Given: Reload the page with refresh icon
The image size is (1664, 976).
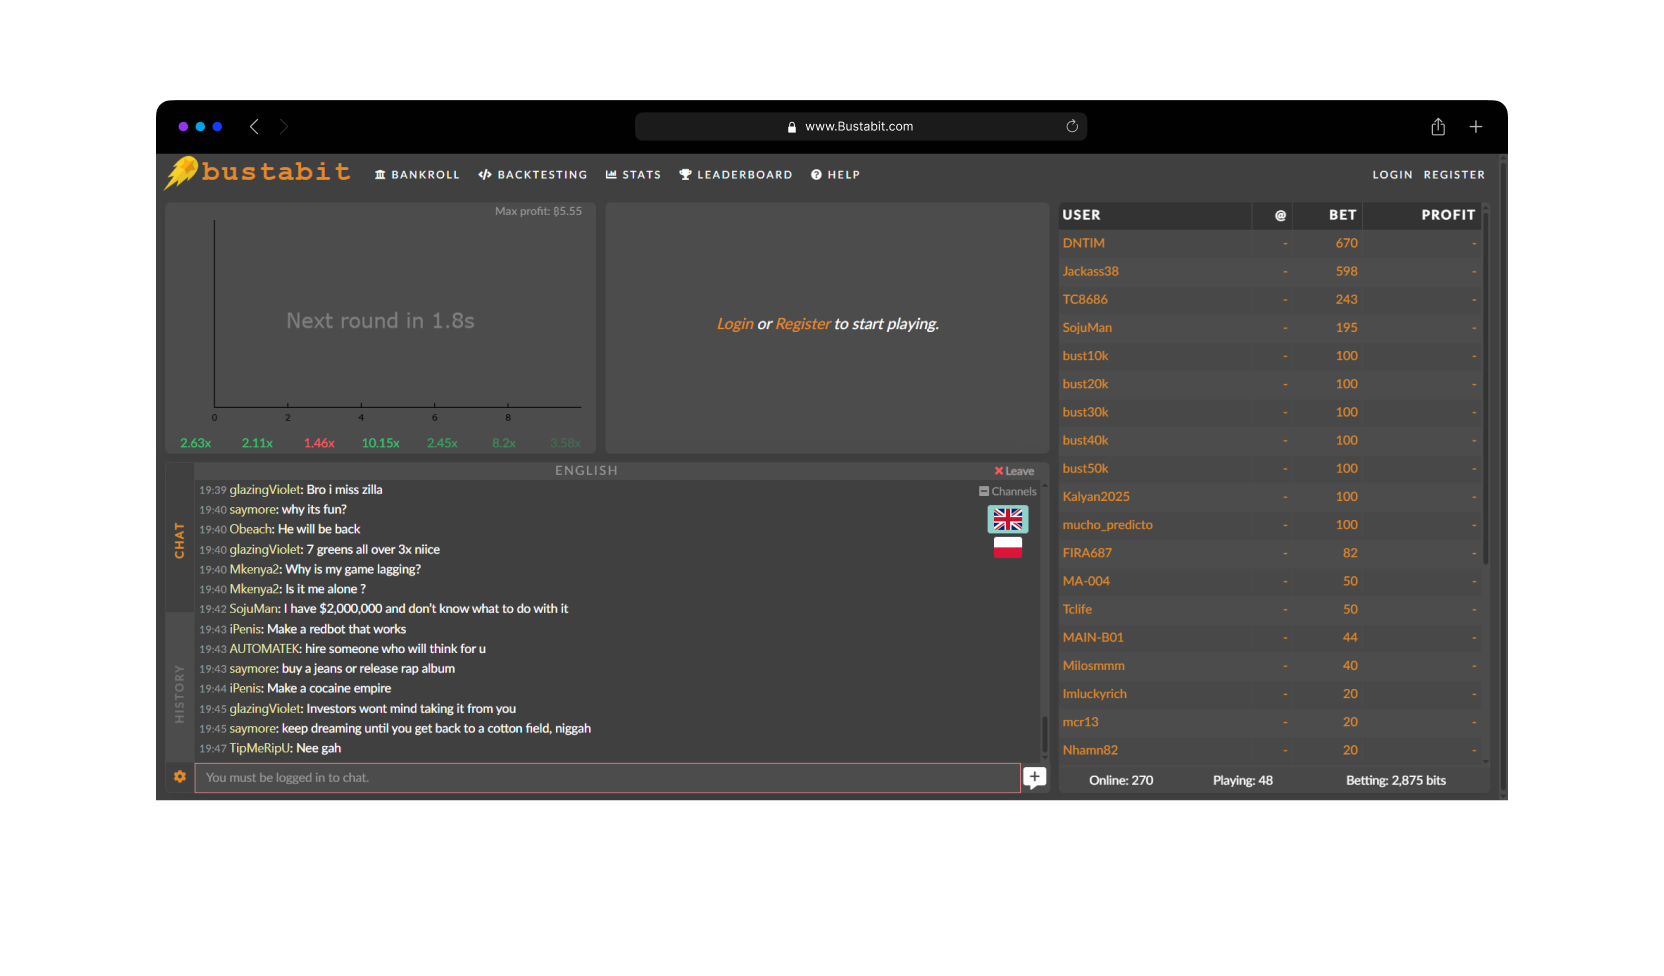Looking at the screenshot, I should pyautogui.click(x=1072, y=127).
